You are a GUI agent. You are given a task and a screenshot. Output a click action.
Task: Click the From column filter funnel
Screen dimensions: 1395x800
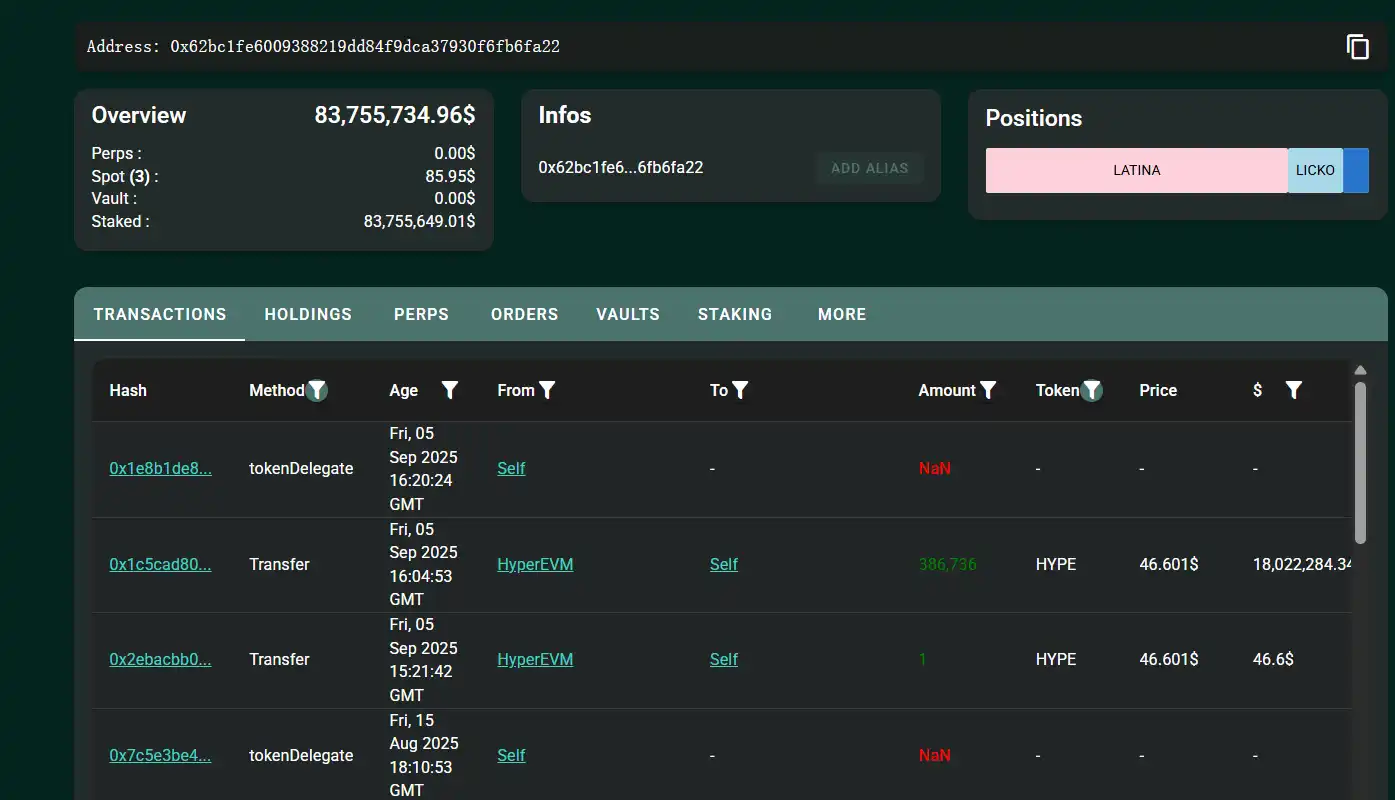point(547,391)
